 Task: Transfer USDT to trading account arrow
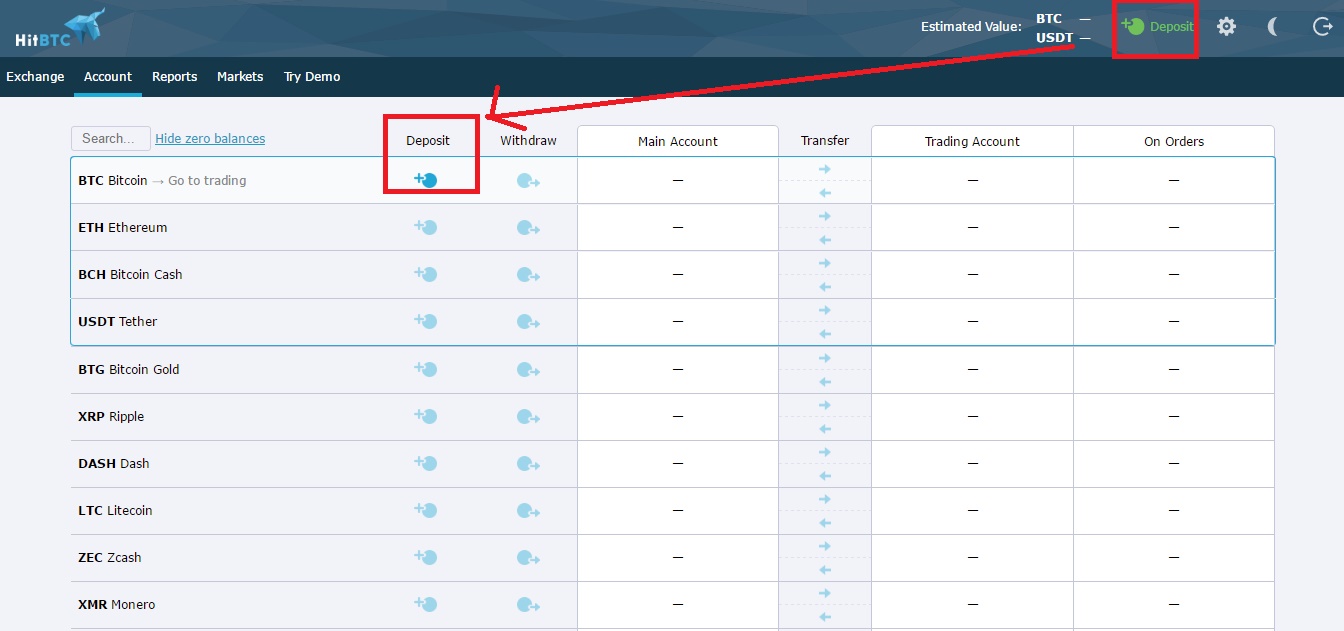click(825, 310)
